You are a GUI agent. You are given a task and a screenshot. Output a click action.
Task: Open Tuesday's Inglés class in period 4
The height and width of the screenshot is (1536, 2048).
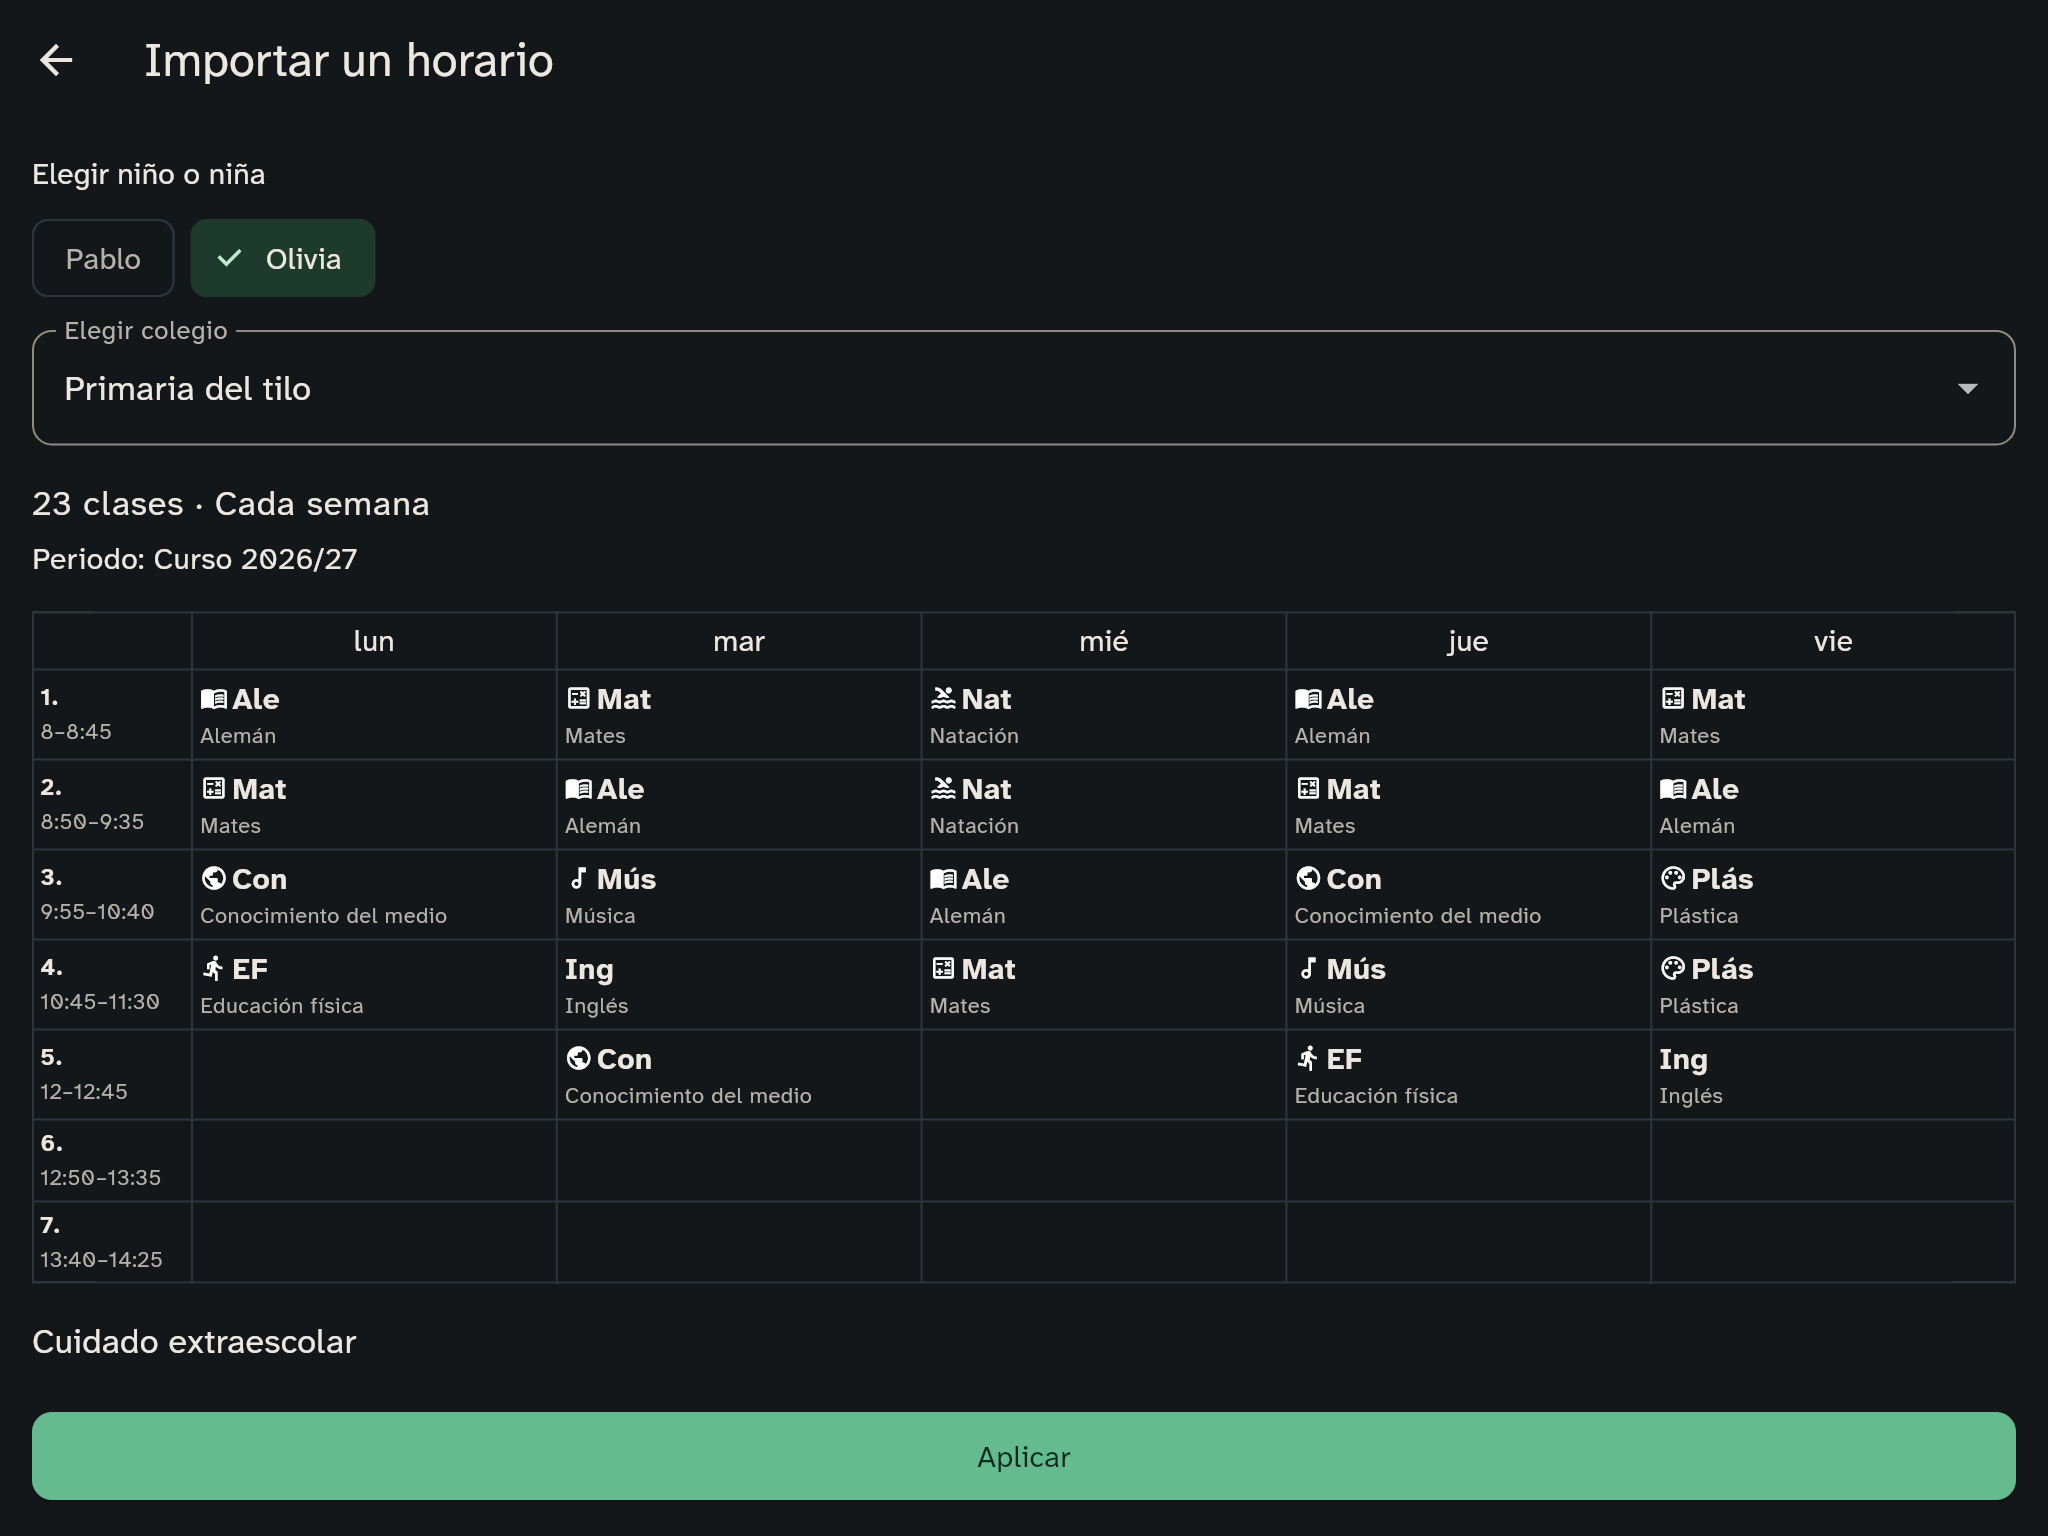738,985
